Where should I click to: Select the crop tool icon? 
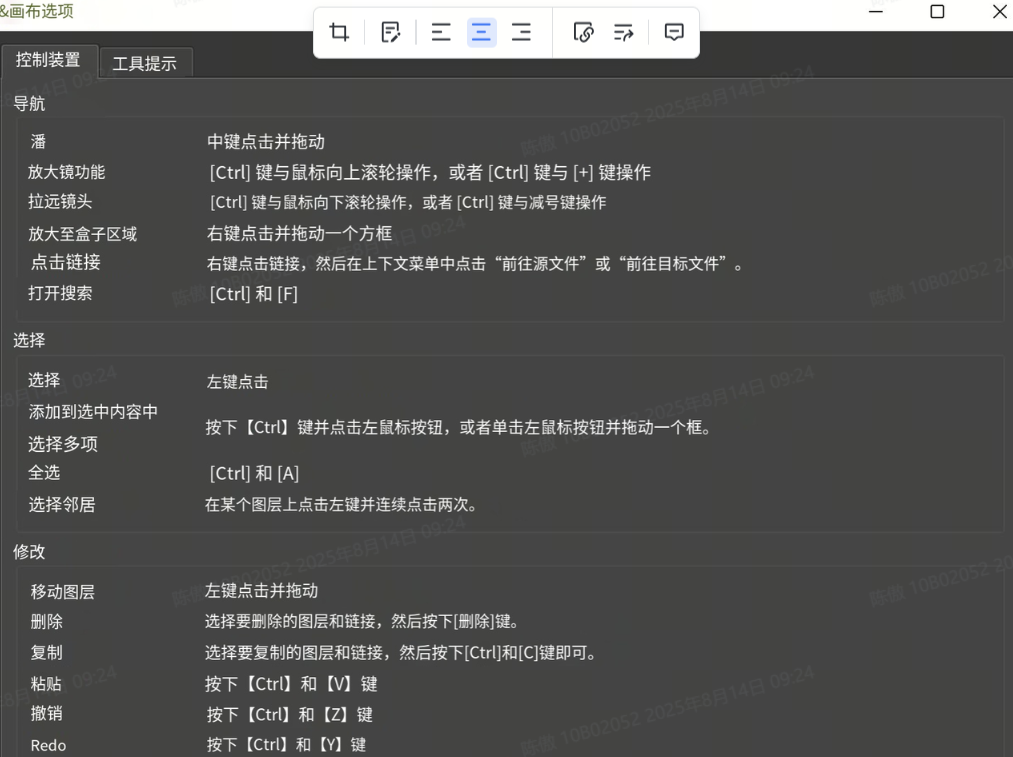[339, 32]
